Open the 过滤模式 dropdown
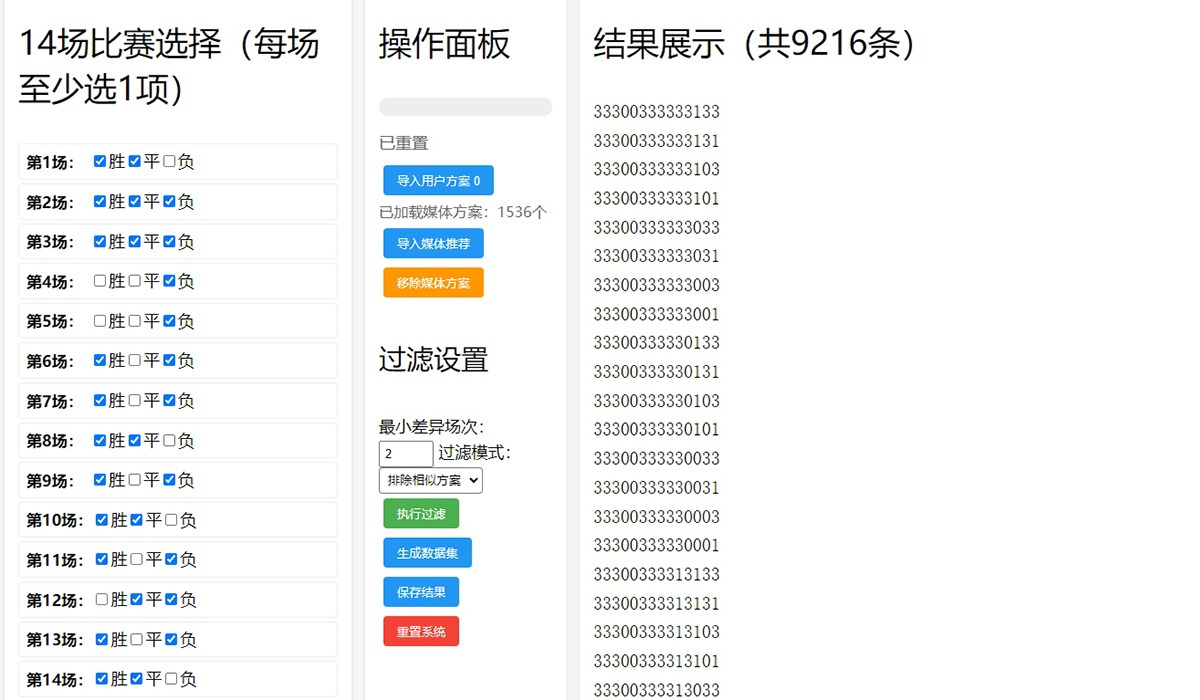1200x700 pixels. (x=430, y=480)
